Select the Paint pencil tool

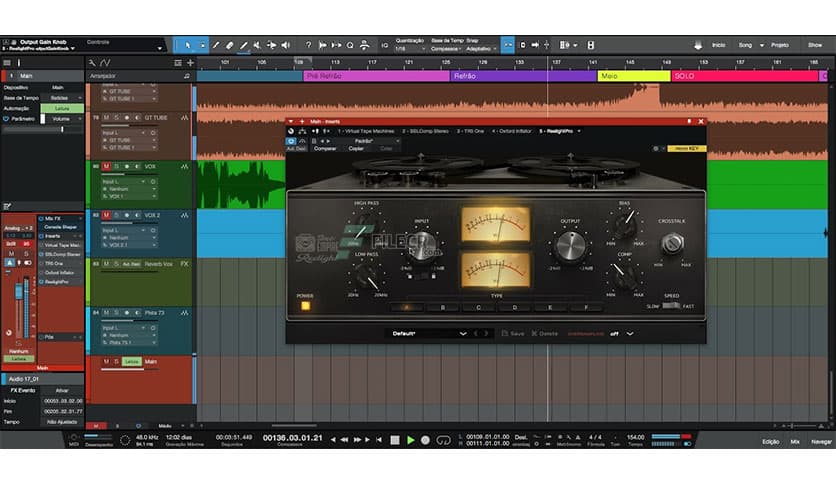[244, 45]
